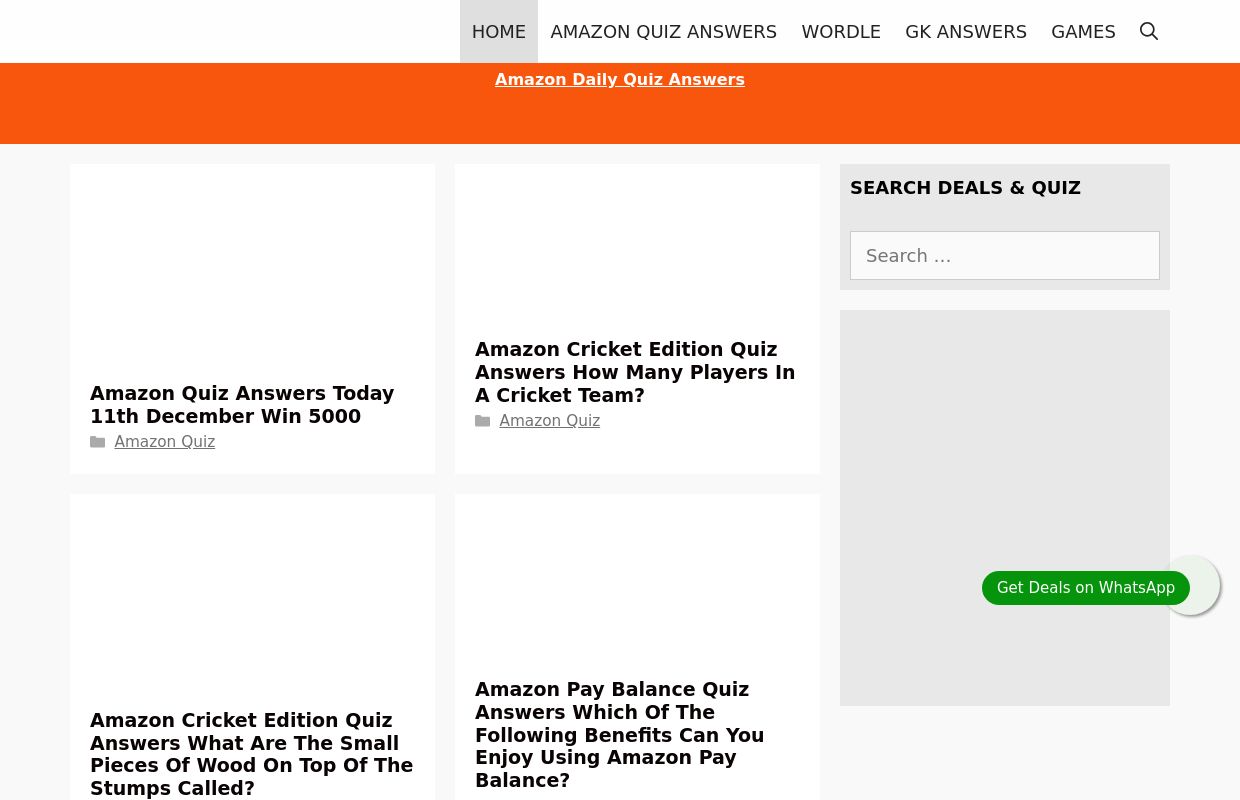This screenshot has height=800, width=1240.
Task: Open the GAMES menu item
Action: (1083, 32)
